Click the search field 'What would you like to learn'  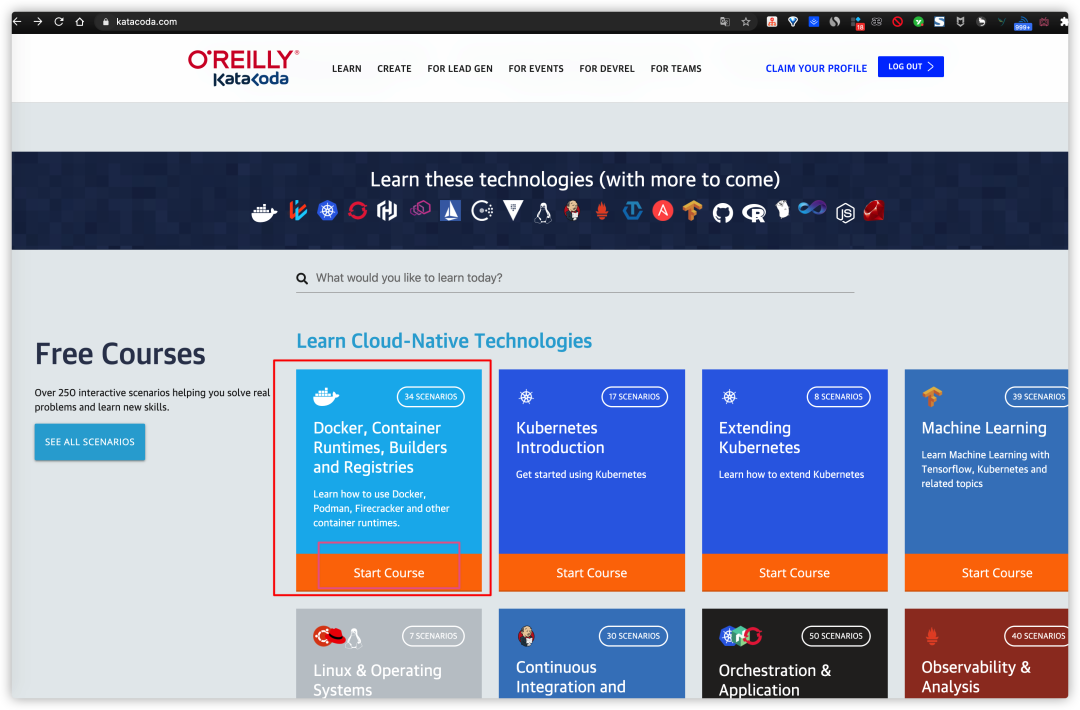click(575, 278)
